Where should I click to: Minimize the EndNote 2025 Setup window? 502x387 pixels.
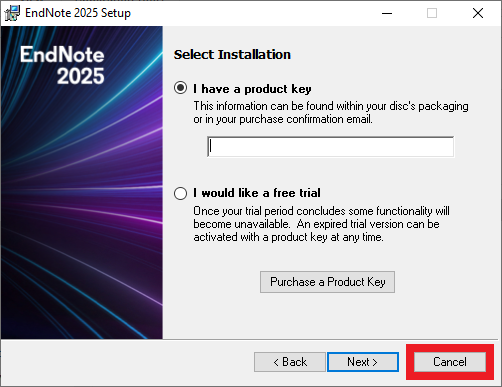click(387, 13)
